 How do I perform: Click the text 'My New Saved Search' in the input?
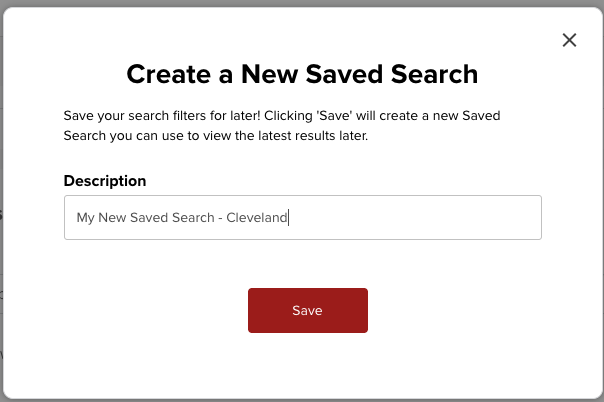click(x=146, y=217)
